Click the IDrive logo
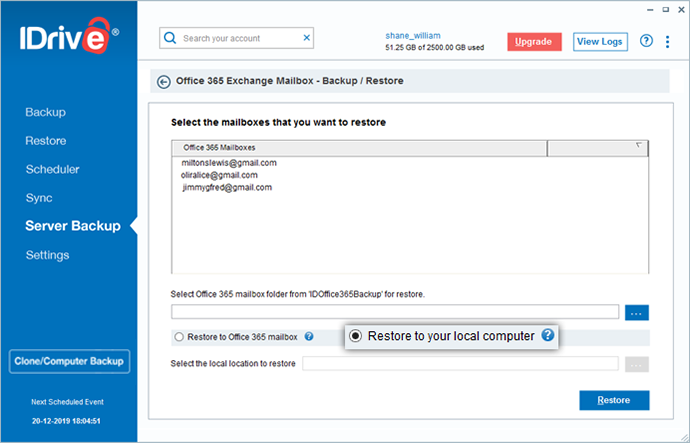This screenshot has width=690, height=443. (x=69, y=36)
